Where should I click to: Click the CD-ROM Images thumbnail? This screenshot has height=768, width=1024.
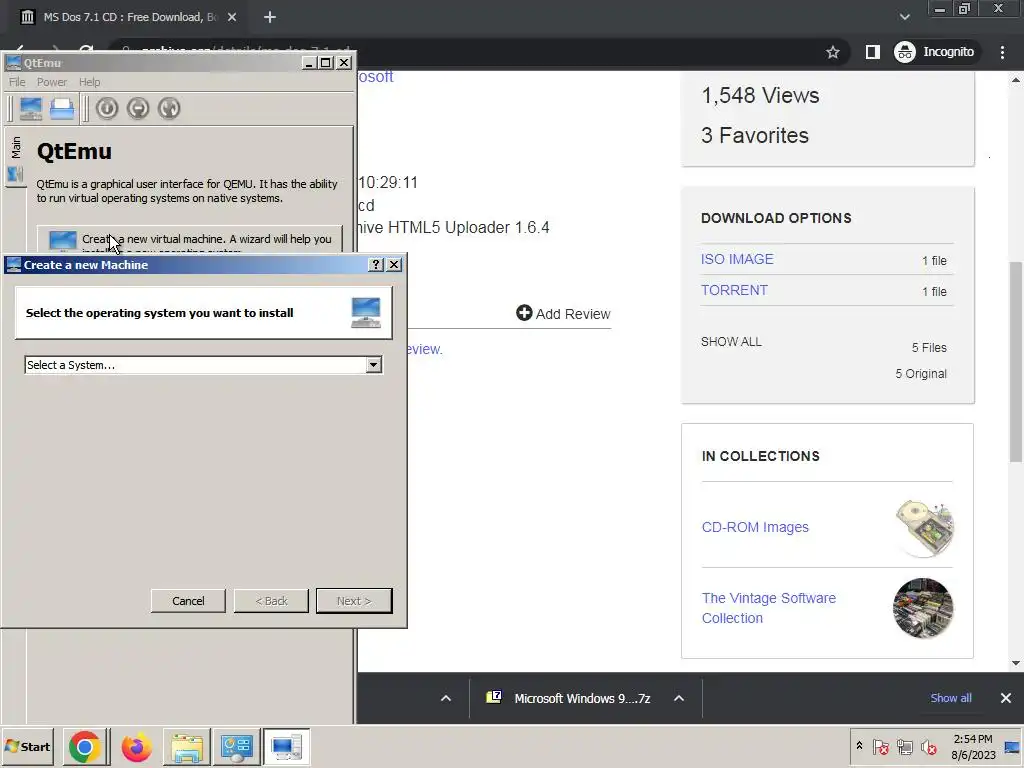coord(923,528)
